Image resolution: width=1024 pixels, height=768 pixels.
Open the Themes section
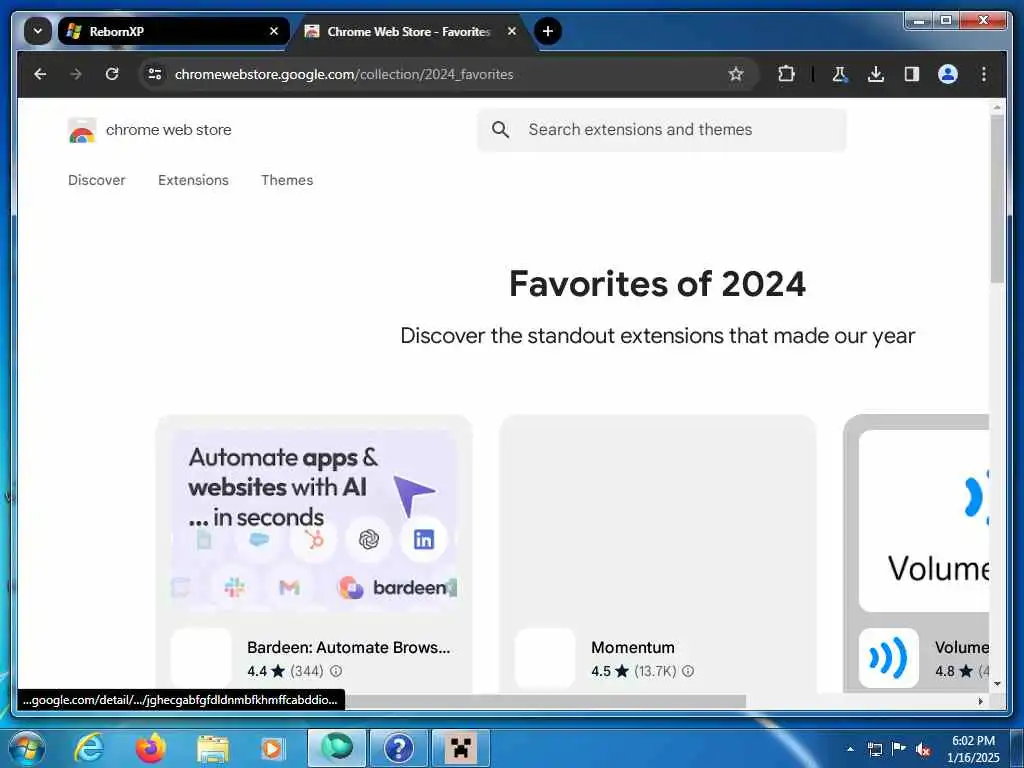pyautogui.click(x=287, y=180)
